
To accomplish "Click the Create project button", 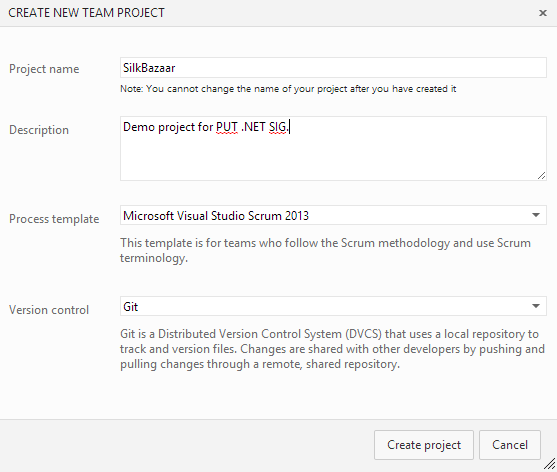I will [x=423, y=445].
